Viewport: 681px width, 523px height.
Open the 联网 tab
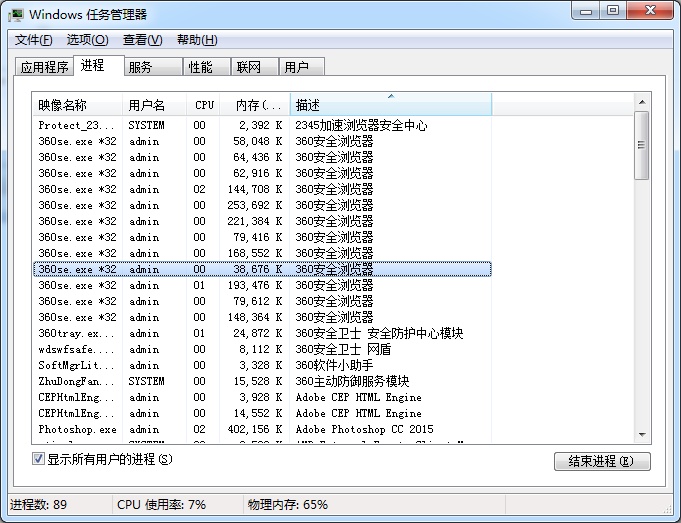point(255,67)
